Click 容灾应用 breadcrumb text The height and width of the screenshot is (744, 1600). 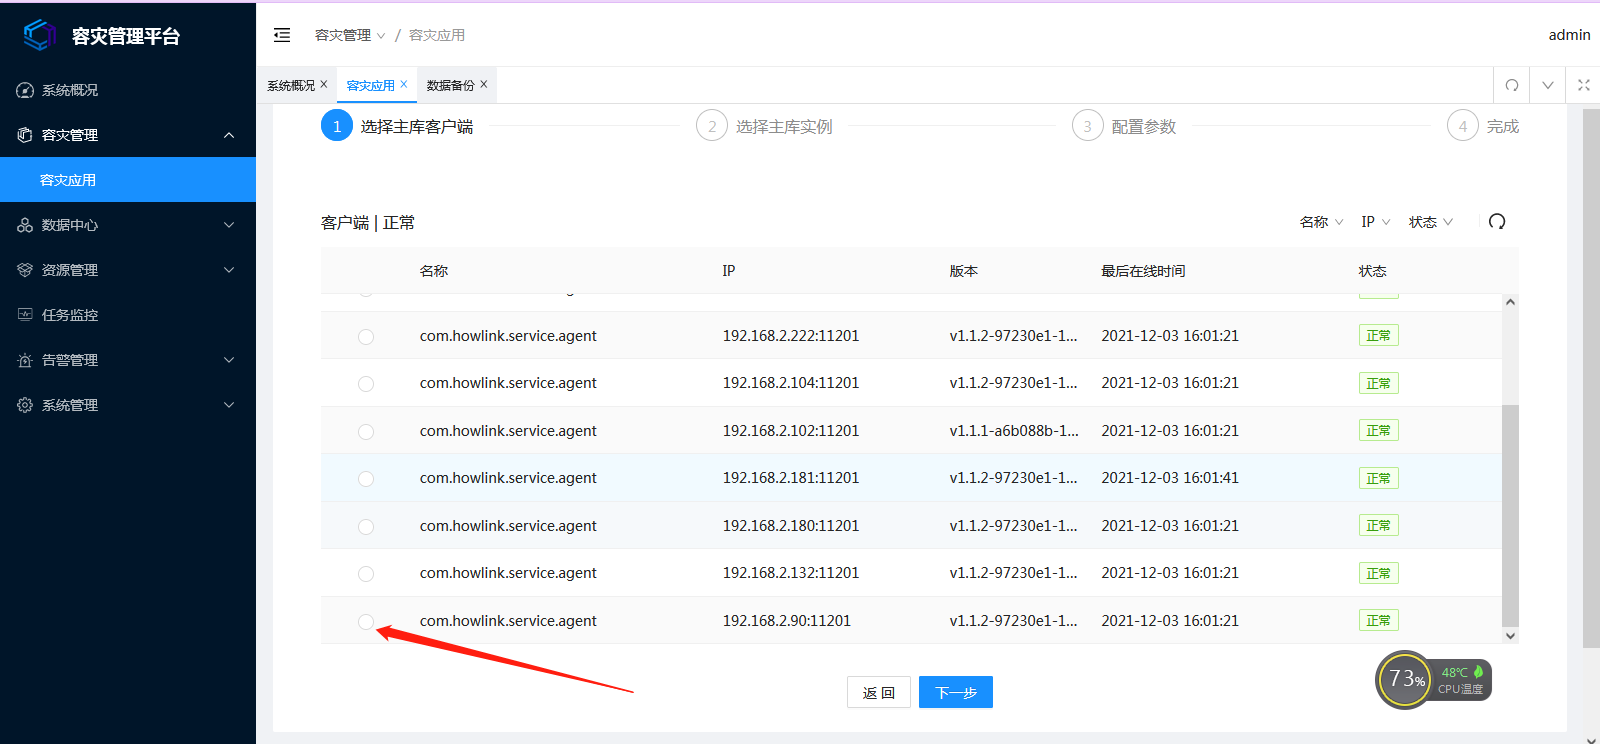[x=437, y=35]
